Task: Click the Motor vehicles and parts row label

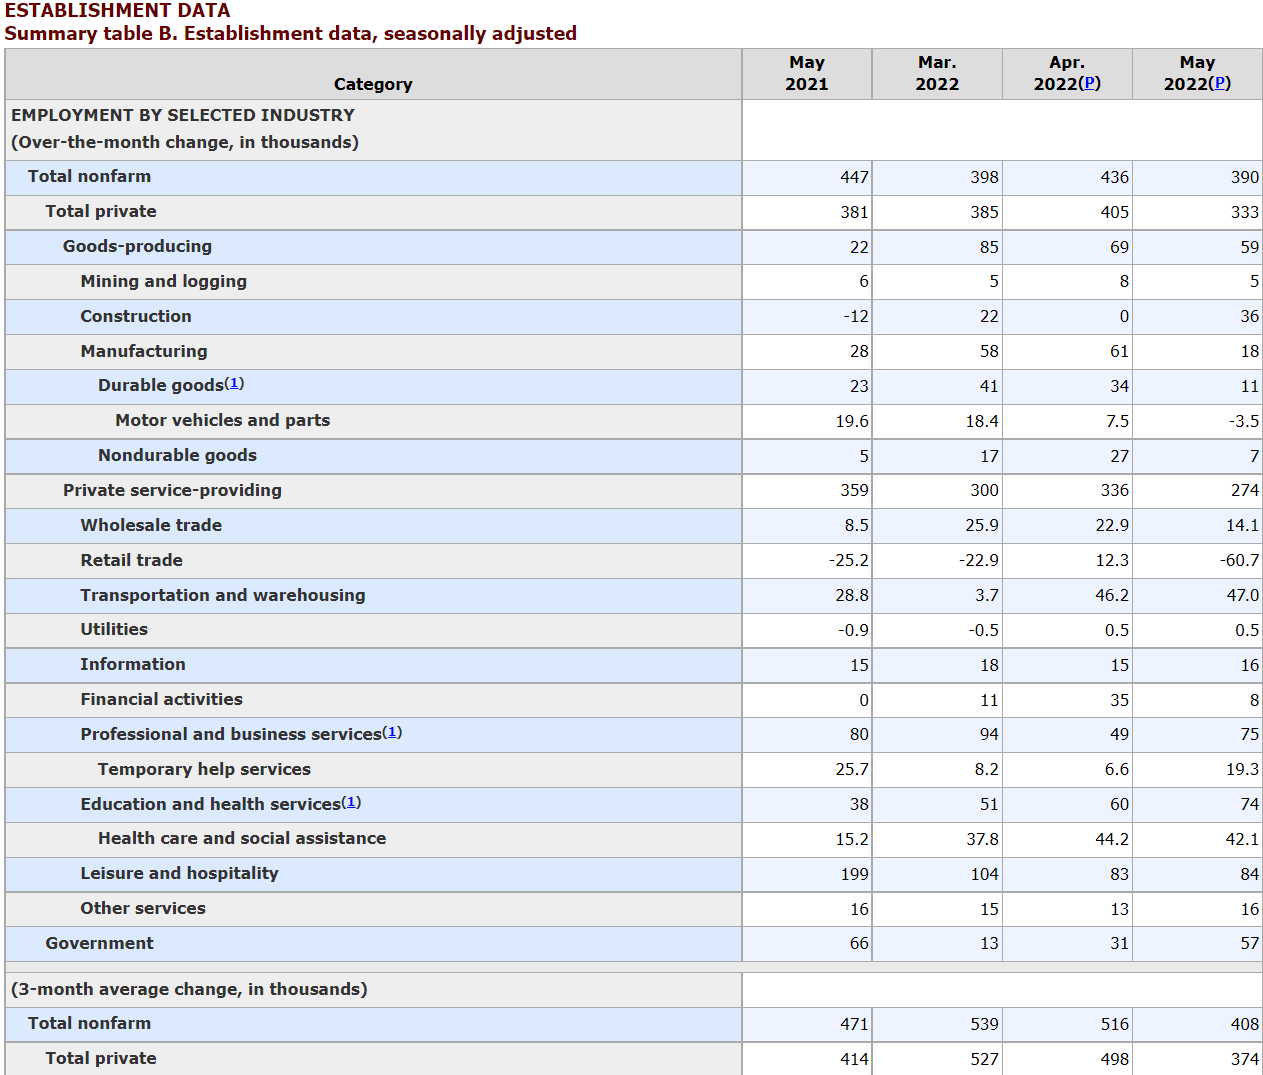Action: point(222,420)
